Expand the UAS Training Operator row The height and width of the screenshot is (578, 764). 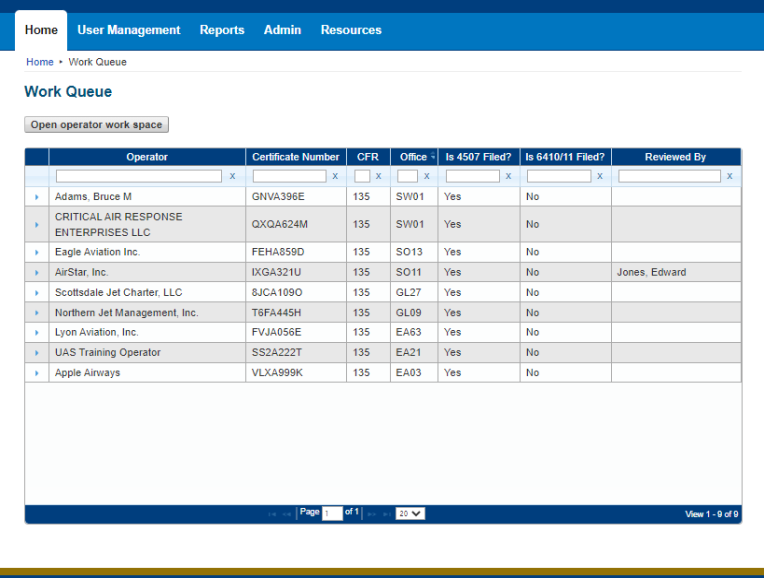click(37, 353)
